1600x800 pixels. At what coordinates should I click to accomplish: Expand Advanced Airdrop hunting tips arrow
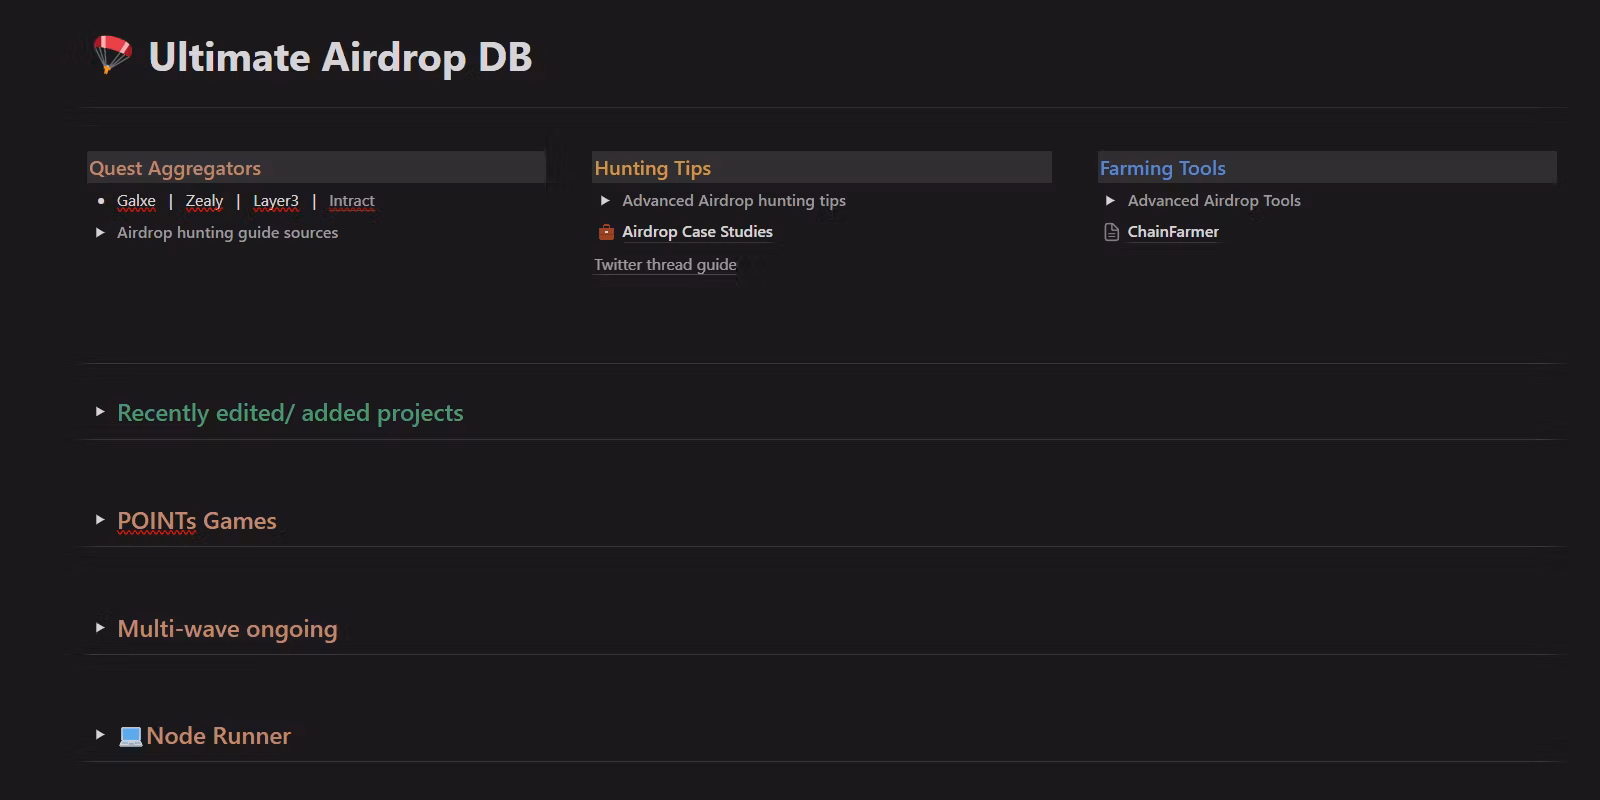[x=605, y=201]
